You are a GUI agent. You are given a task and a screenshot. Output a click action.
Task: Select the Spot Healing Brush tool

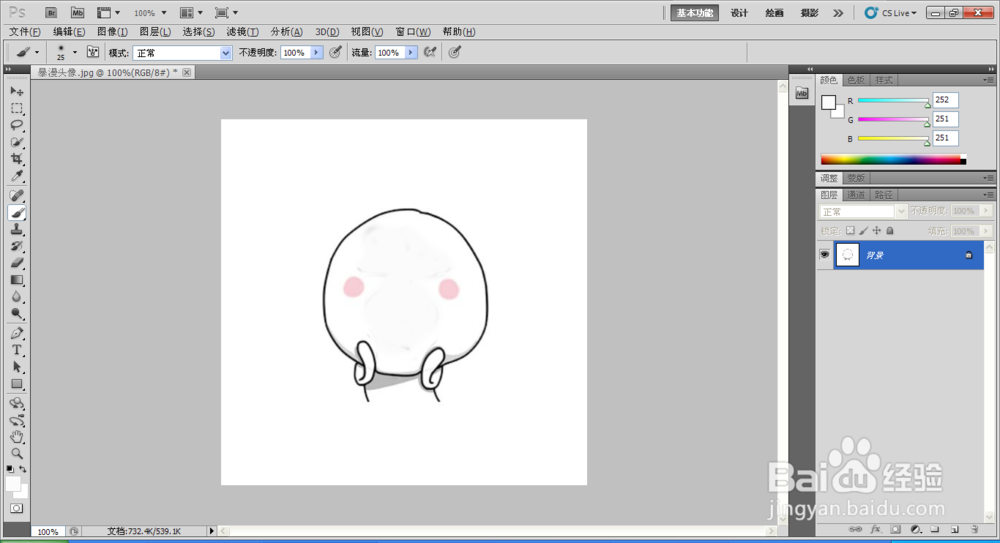tap(17, 196)
